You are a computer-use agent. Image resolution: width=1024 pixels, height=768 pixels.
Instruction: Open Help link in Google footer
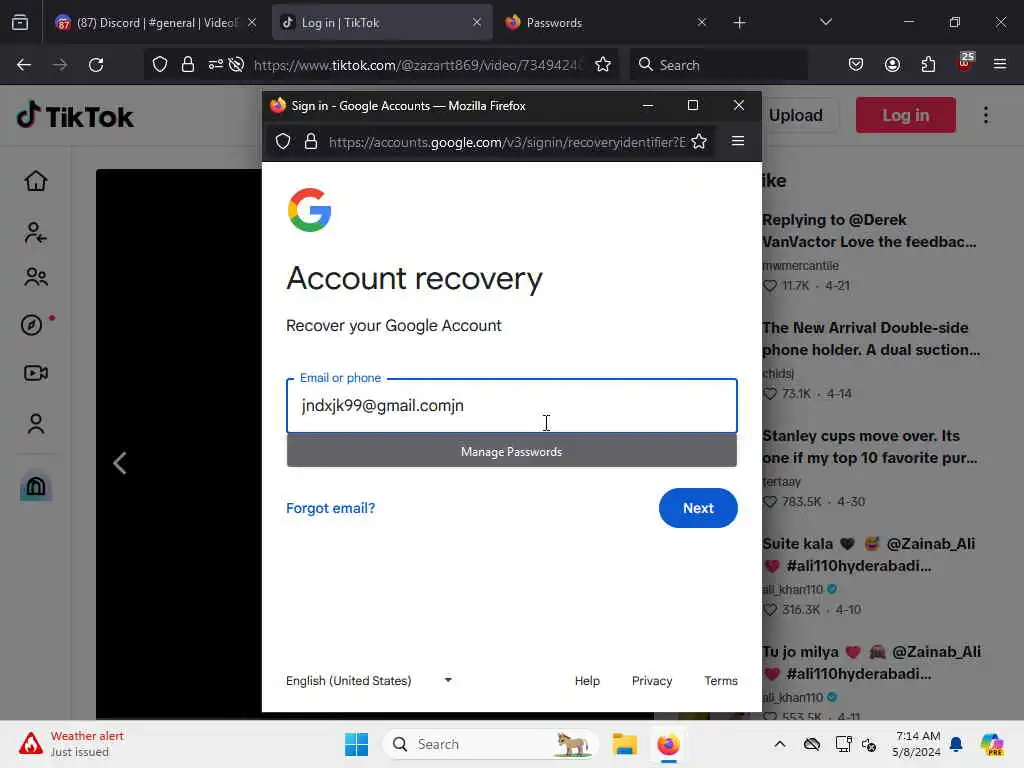587,680
